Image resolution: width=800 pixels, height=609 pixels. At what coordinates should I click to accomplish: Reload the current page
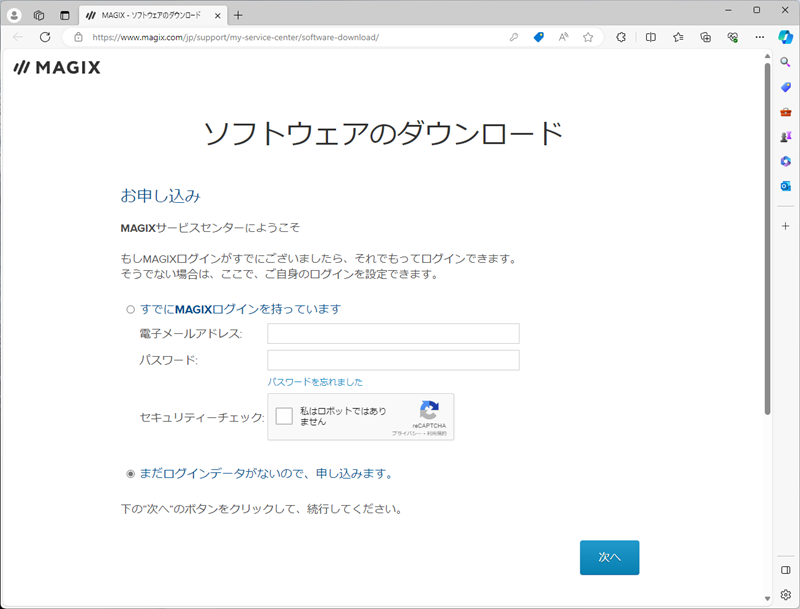point(45,37)
